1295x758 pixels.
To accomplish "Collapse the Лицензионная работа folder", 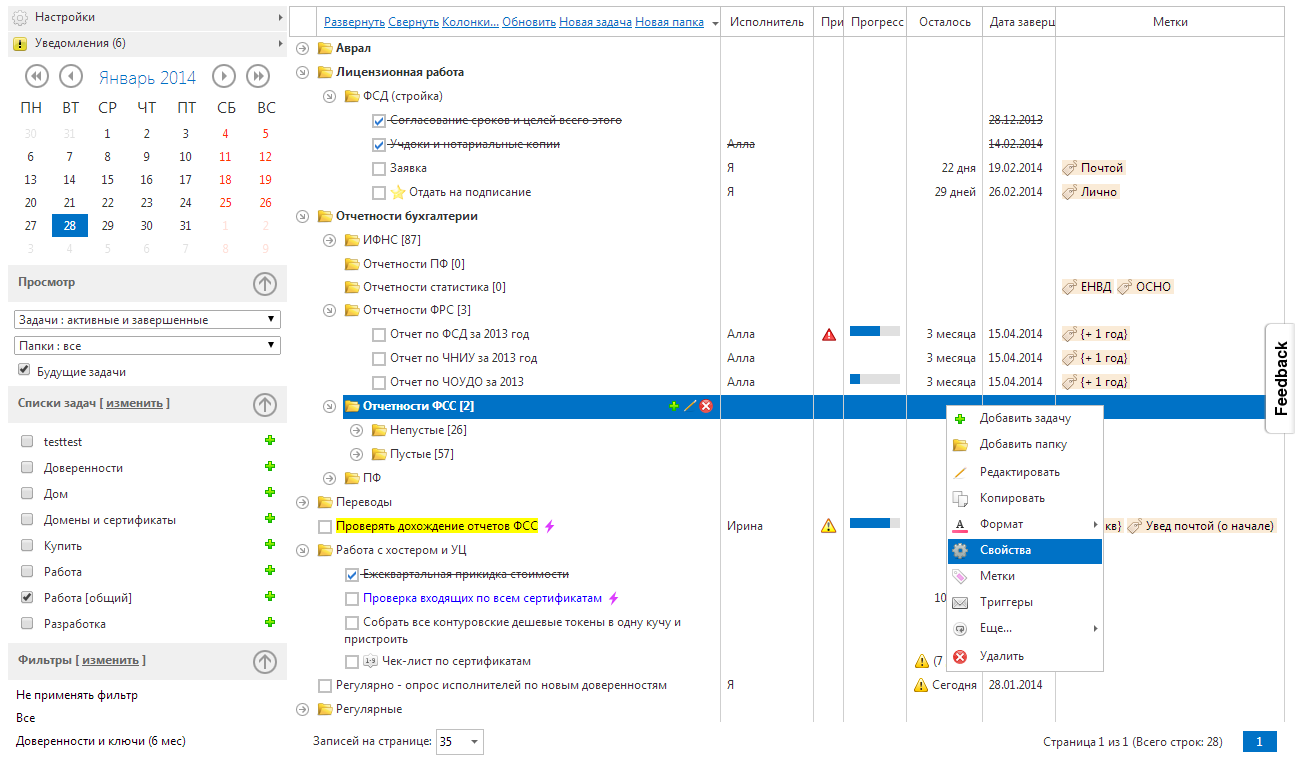I will coord(304,72).
